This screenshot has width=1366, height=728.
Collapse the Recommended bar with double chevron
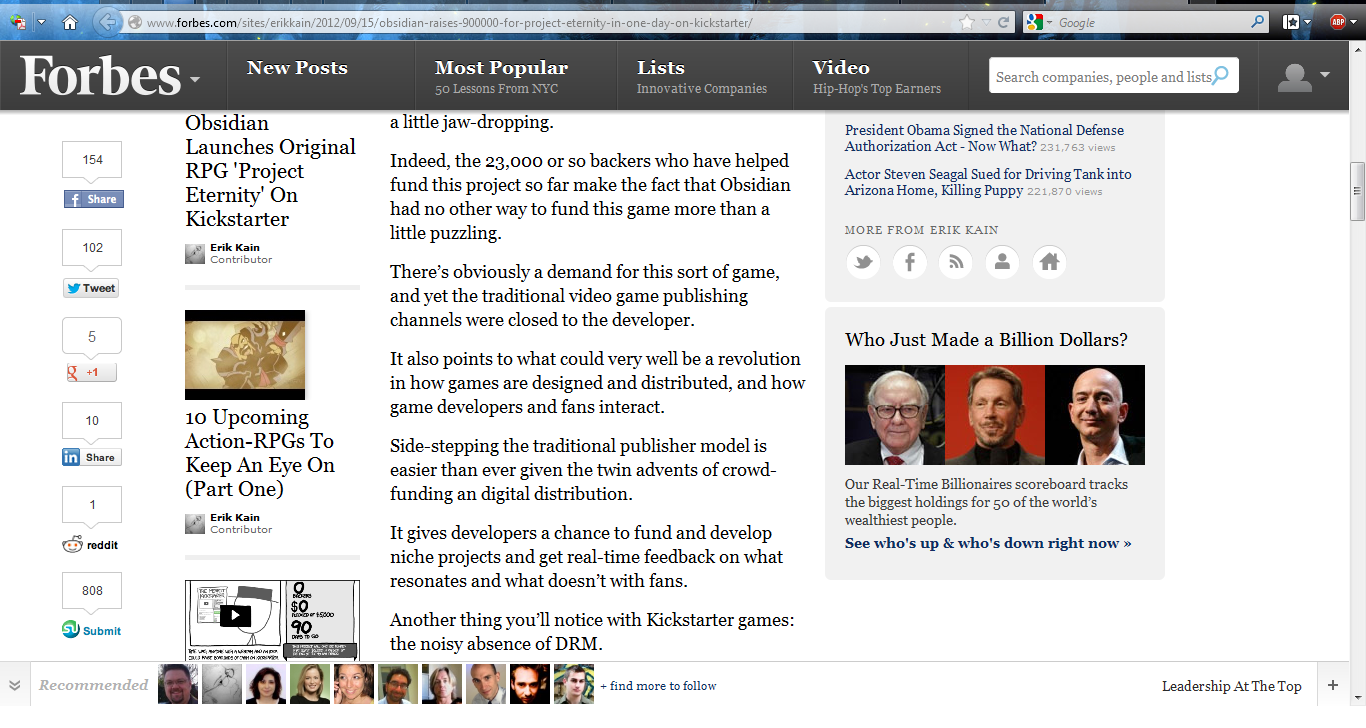pos(14,685)
